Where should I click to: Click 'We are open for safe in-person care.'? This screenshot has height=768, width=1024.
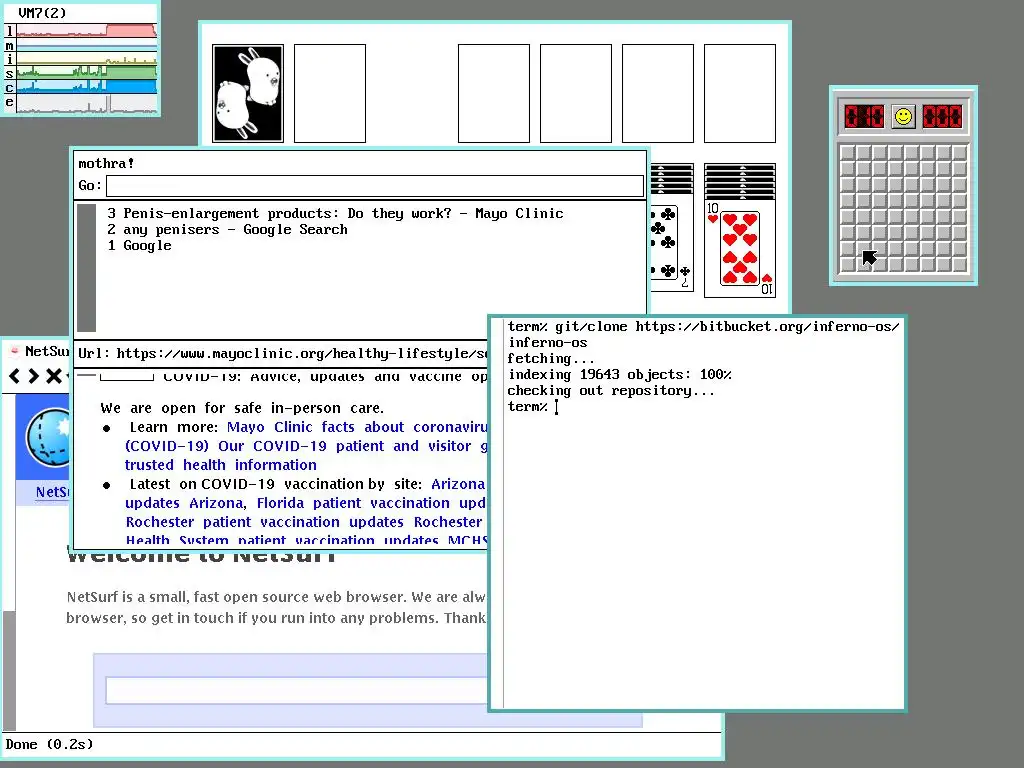(x=242, y=408)
